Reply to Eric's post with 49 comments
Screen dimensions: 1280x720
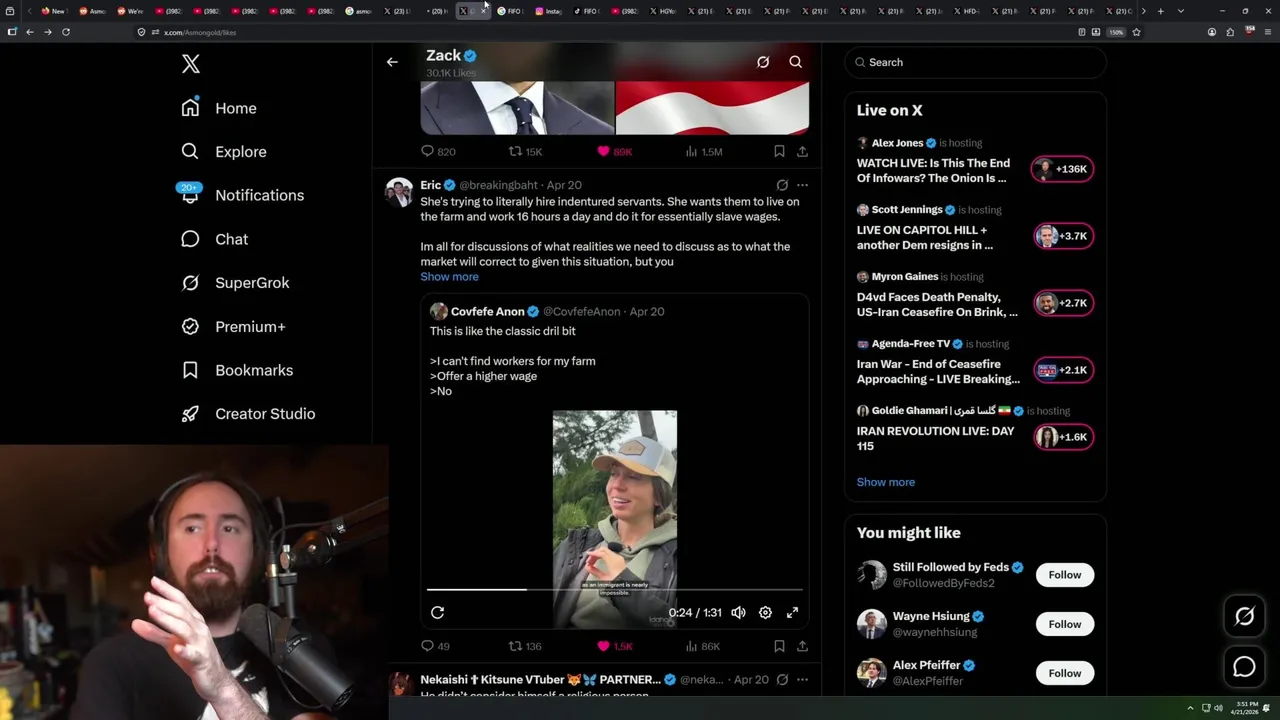435,646
